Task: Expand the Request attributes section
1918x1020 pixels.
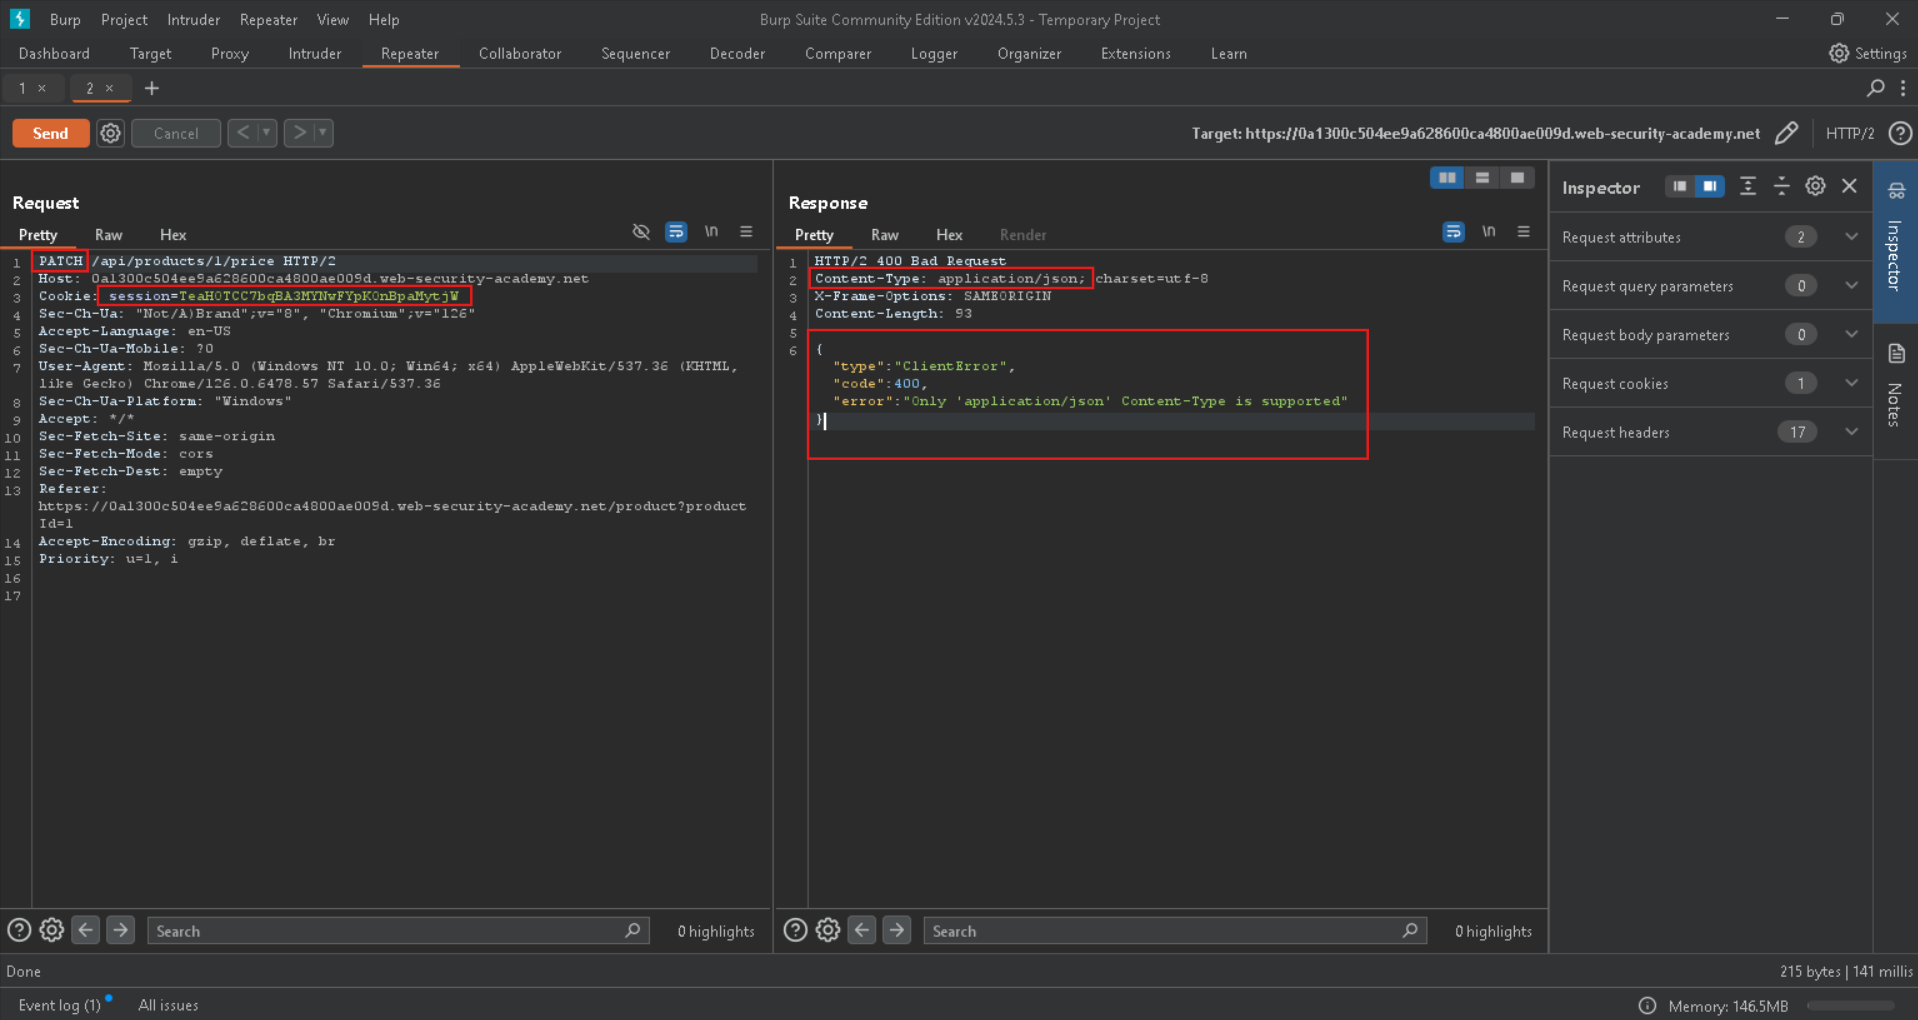Action: tap(1851, 237)
